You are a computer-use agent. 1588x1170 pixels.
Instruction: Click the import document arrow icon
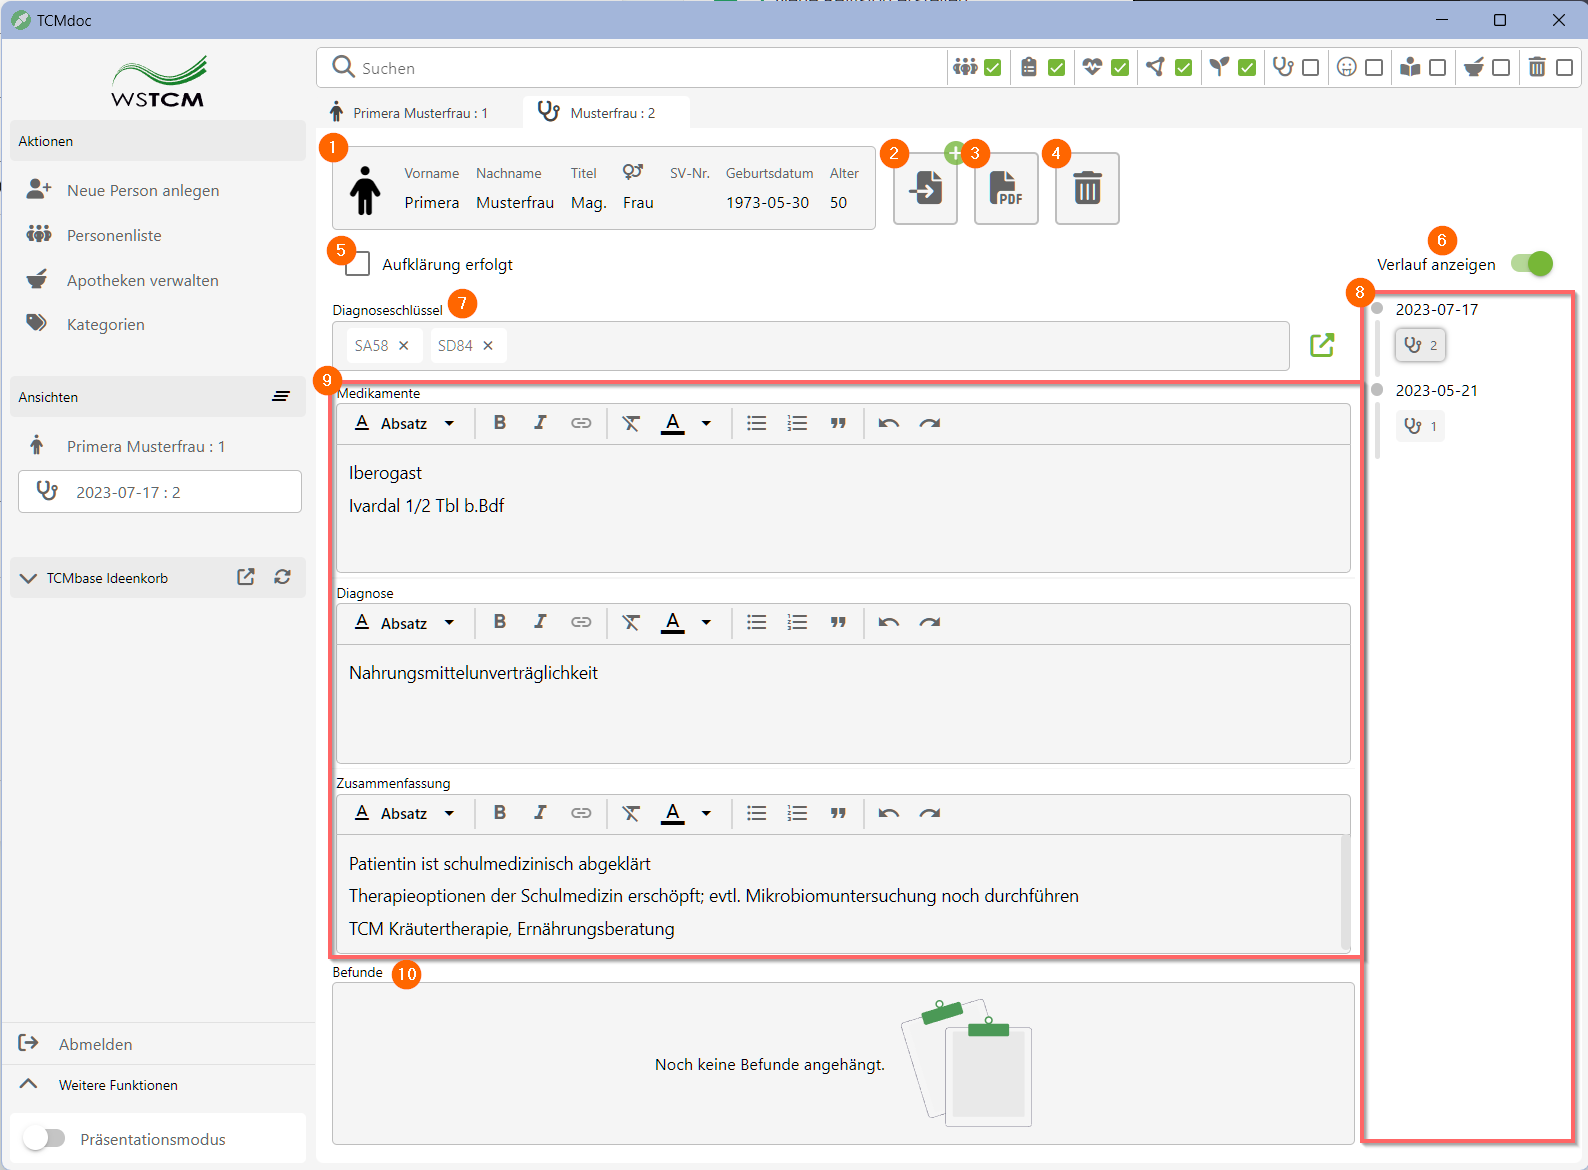[925, 188]
